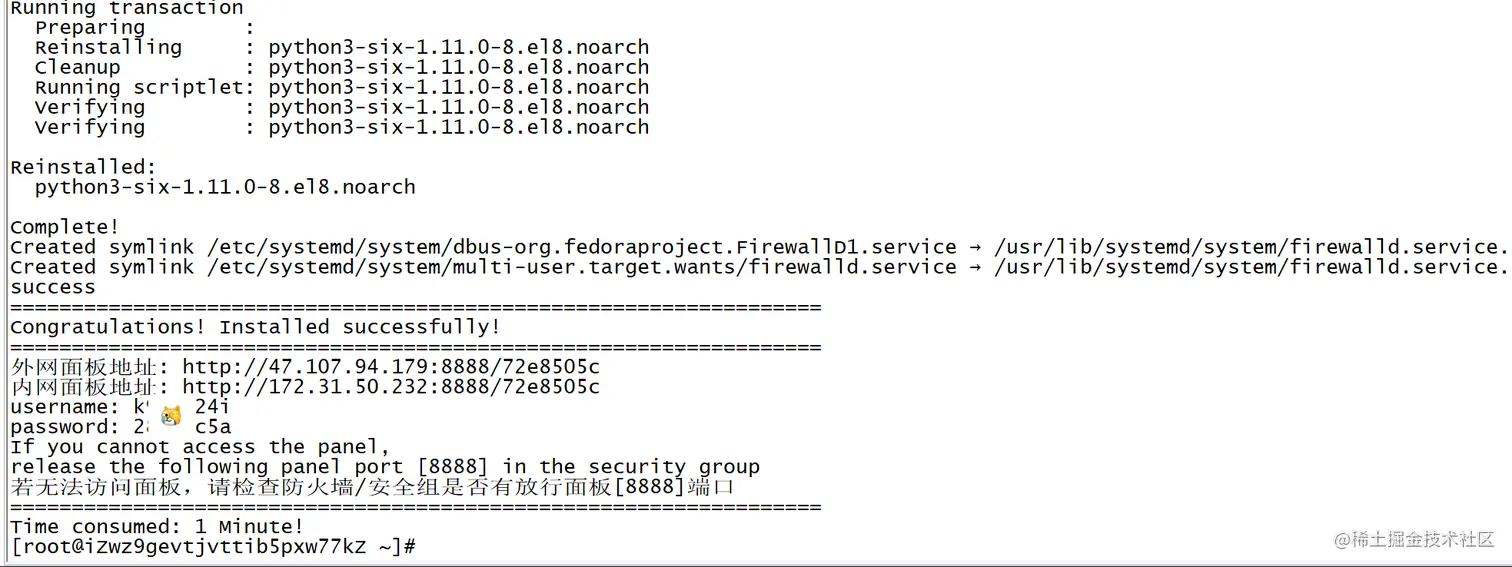The width and height of the screenshot is (1512, 567).
Task: Click the Juejin watermark logo
Action: click(x=1413, y=539)
